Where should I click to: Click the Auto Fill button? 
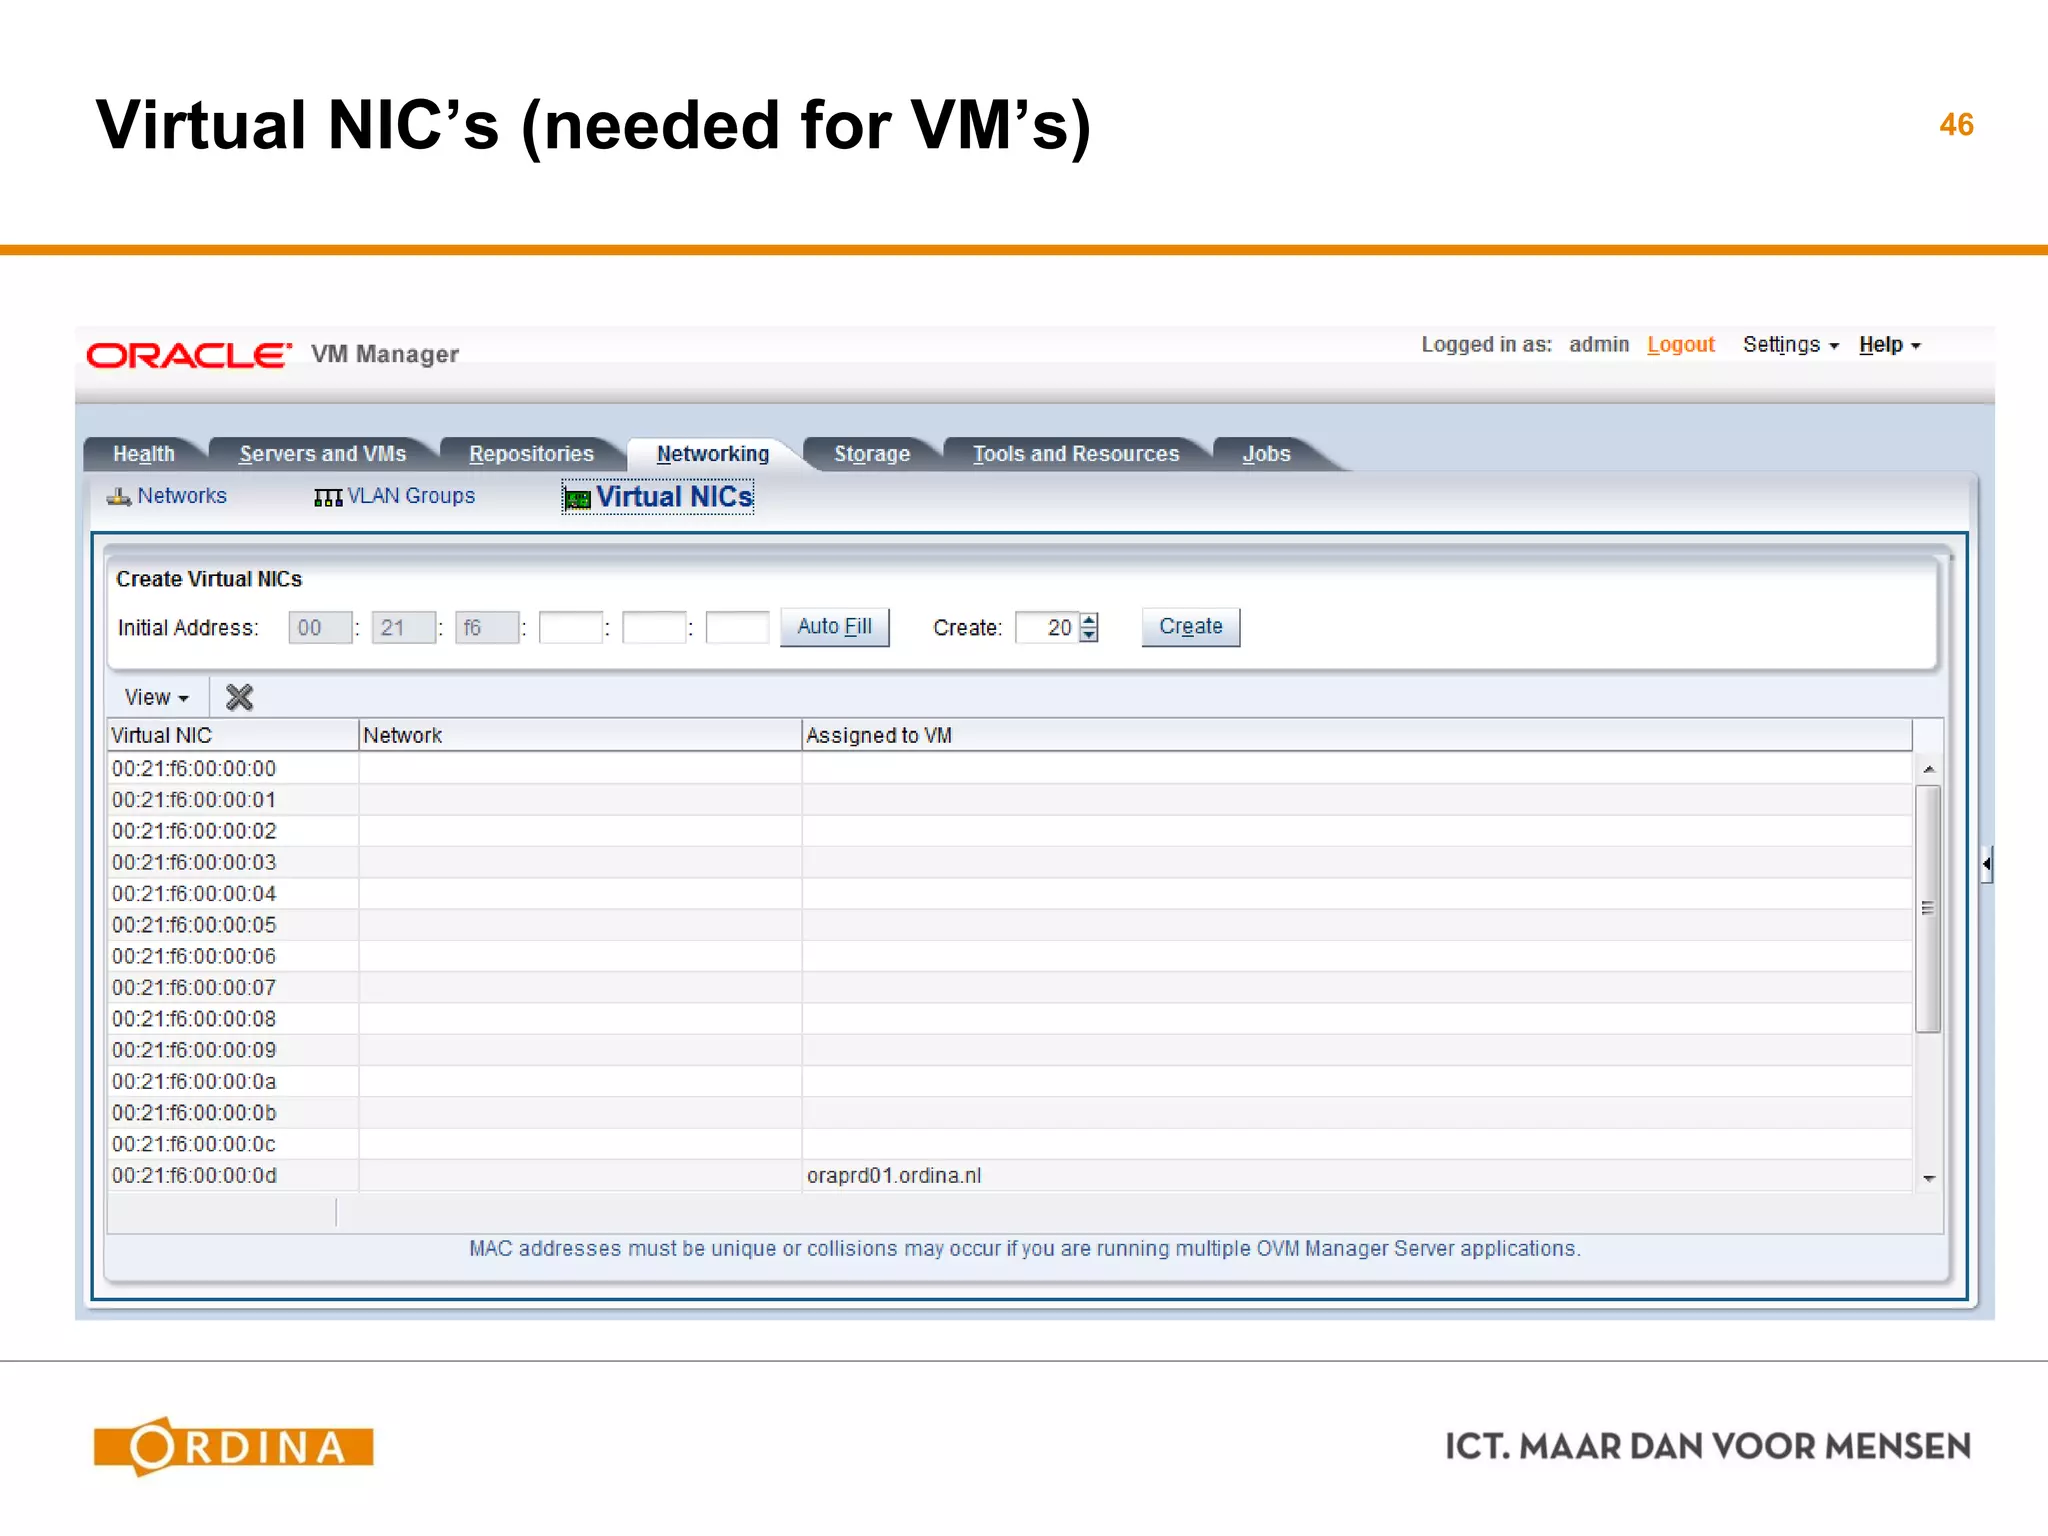(x=834, y=627)
